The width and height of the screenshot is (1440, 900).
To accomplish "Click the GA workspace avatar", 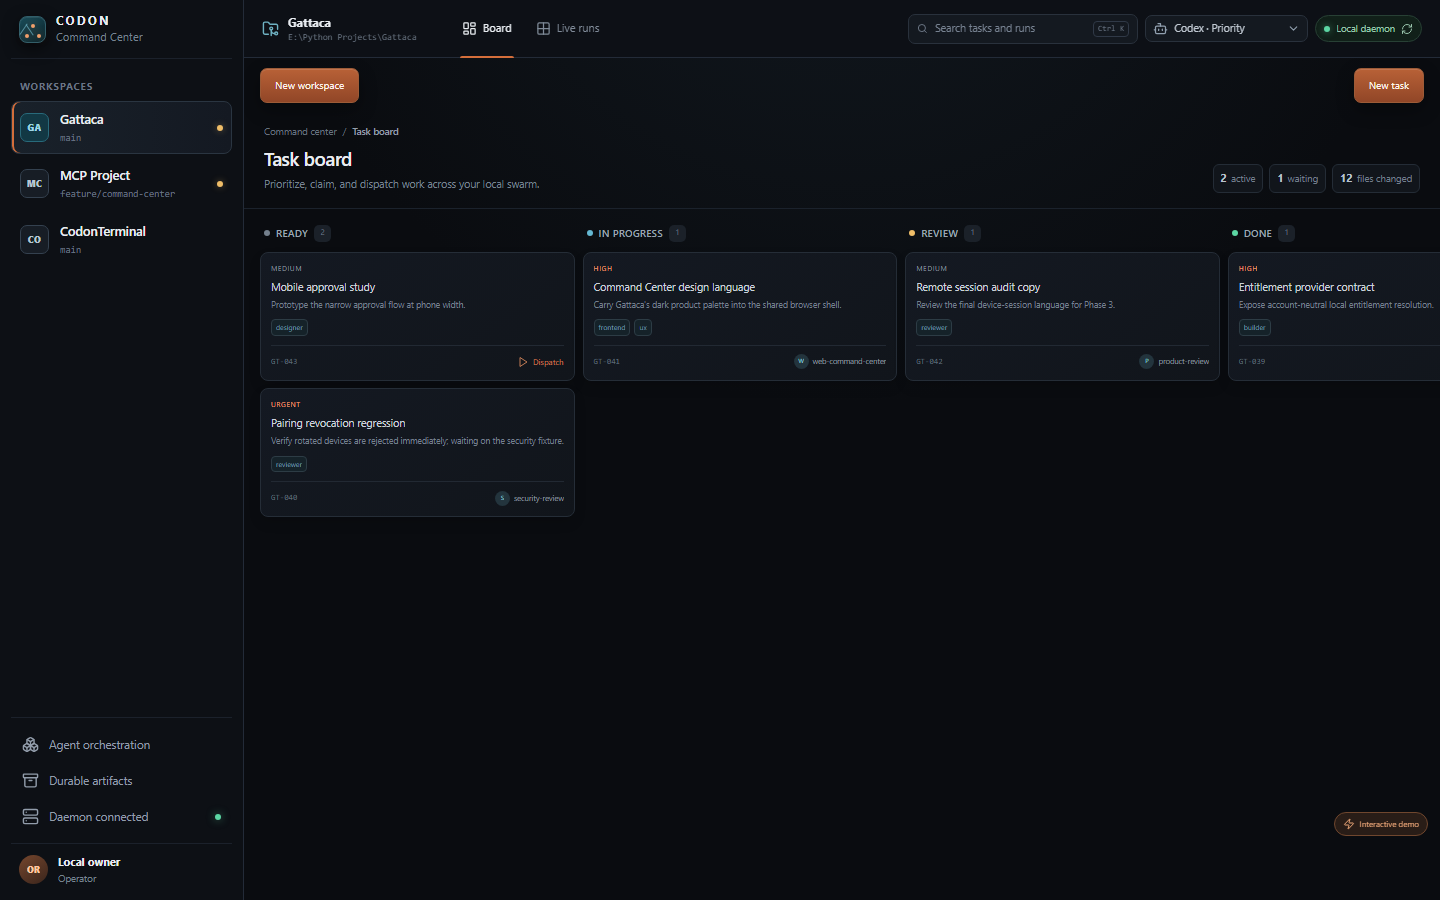I will (34, 128).
